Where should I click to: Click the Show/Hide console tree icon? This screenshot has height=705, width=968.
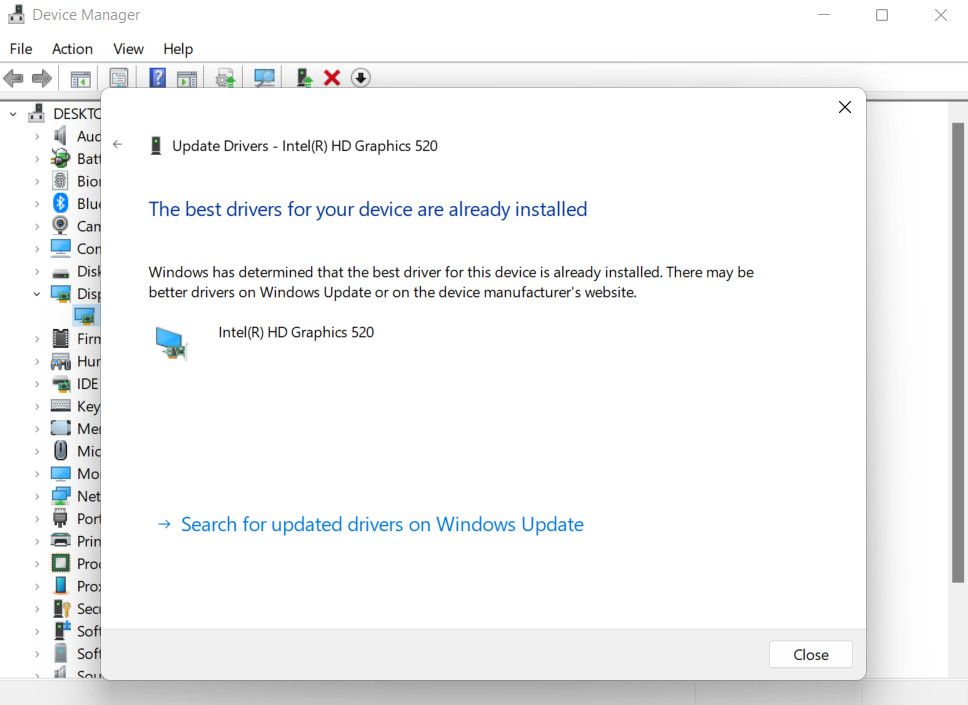(x=79, y=78)
